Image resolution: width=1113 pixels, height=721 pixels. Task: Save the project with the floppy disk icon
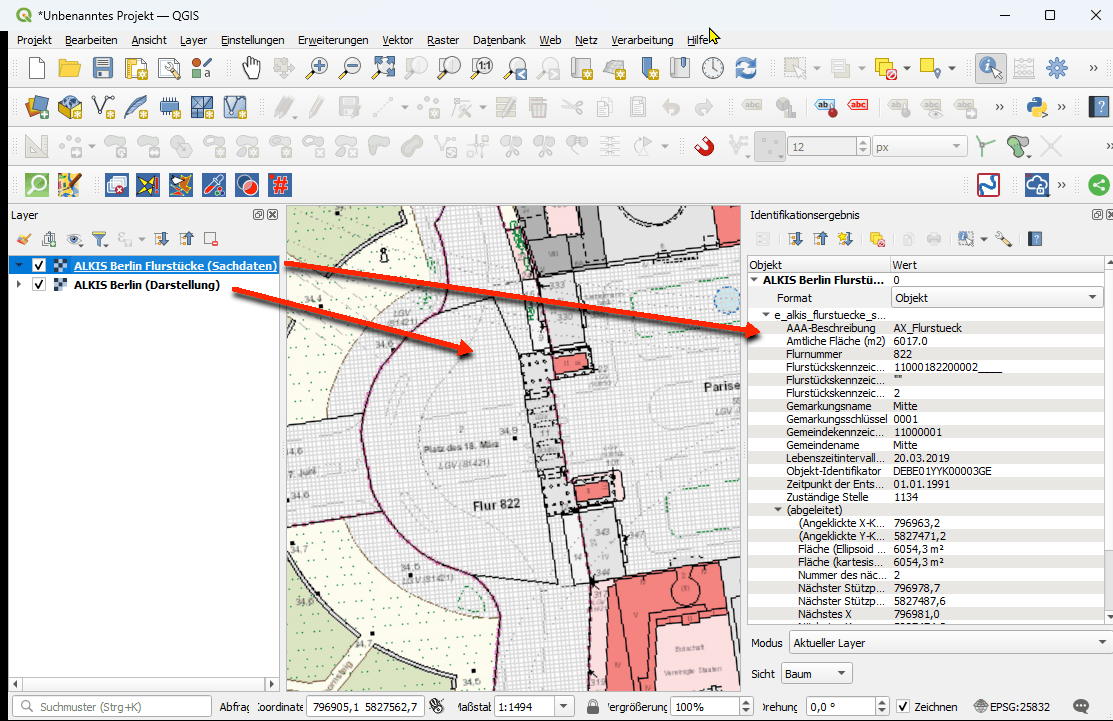tap(103, 68)
